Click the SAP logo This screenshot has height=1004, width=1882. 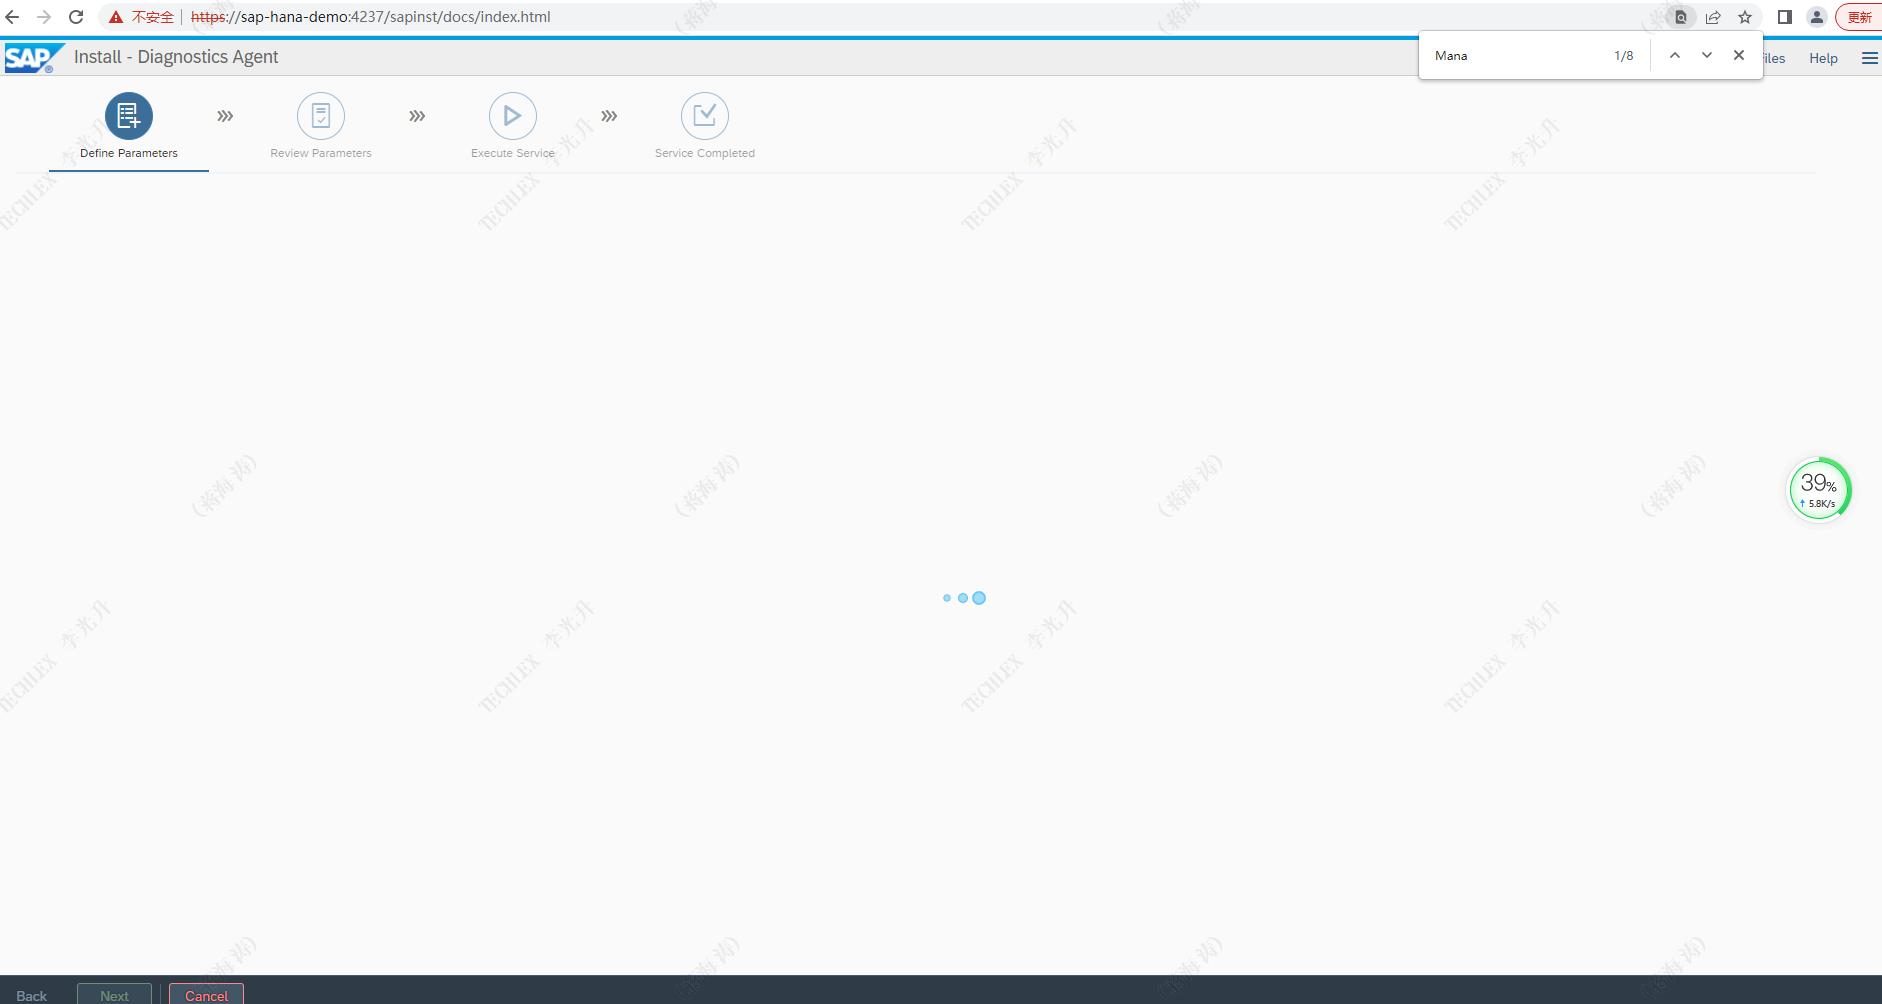click(33, 58)
